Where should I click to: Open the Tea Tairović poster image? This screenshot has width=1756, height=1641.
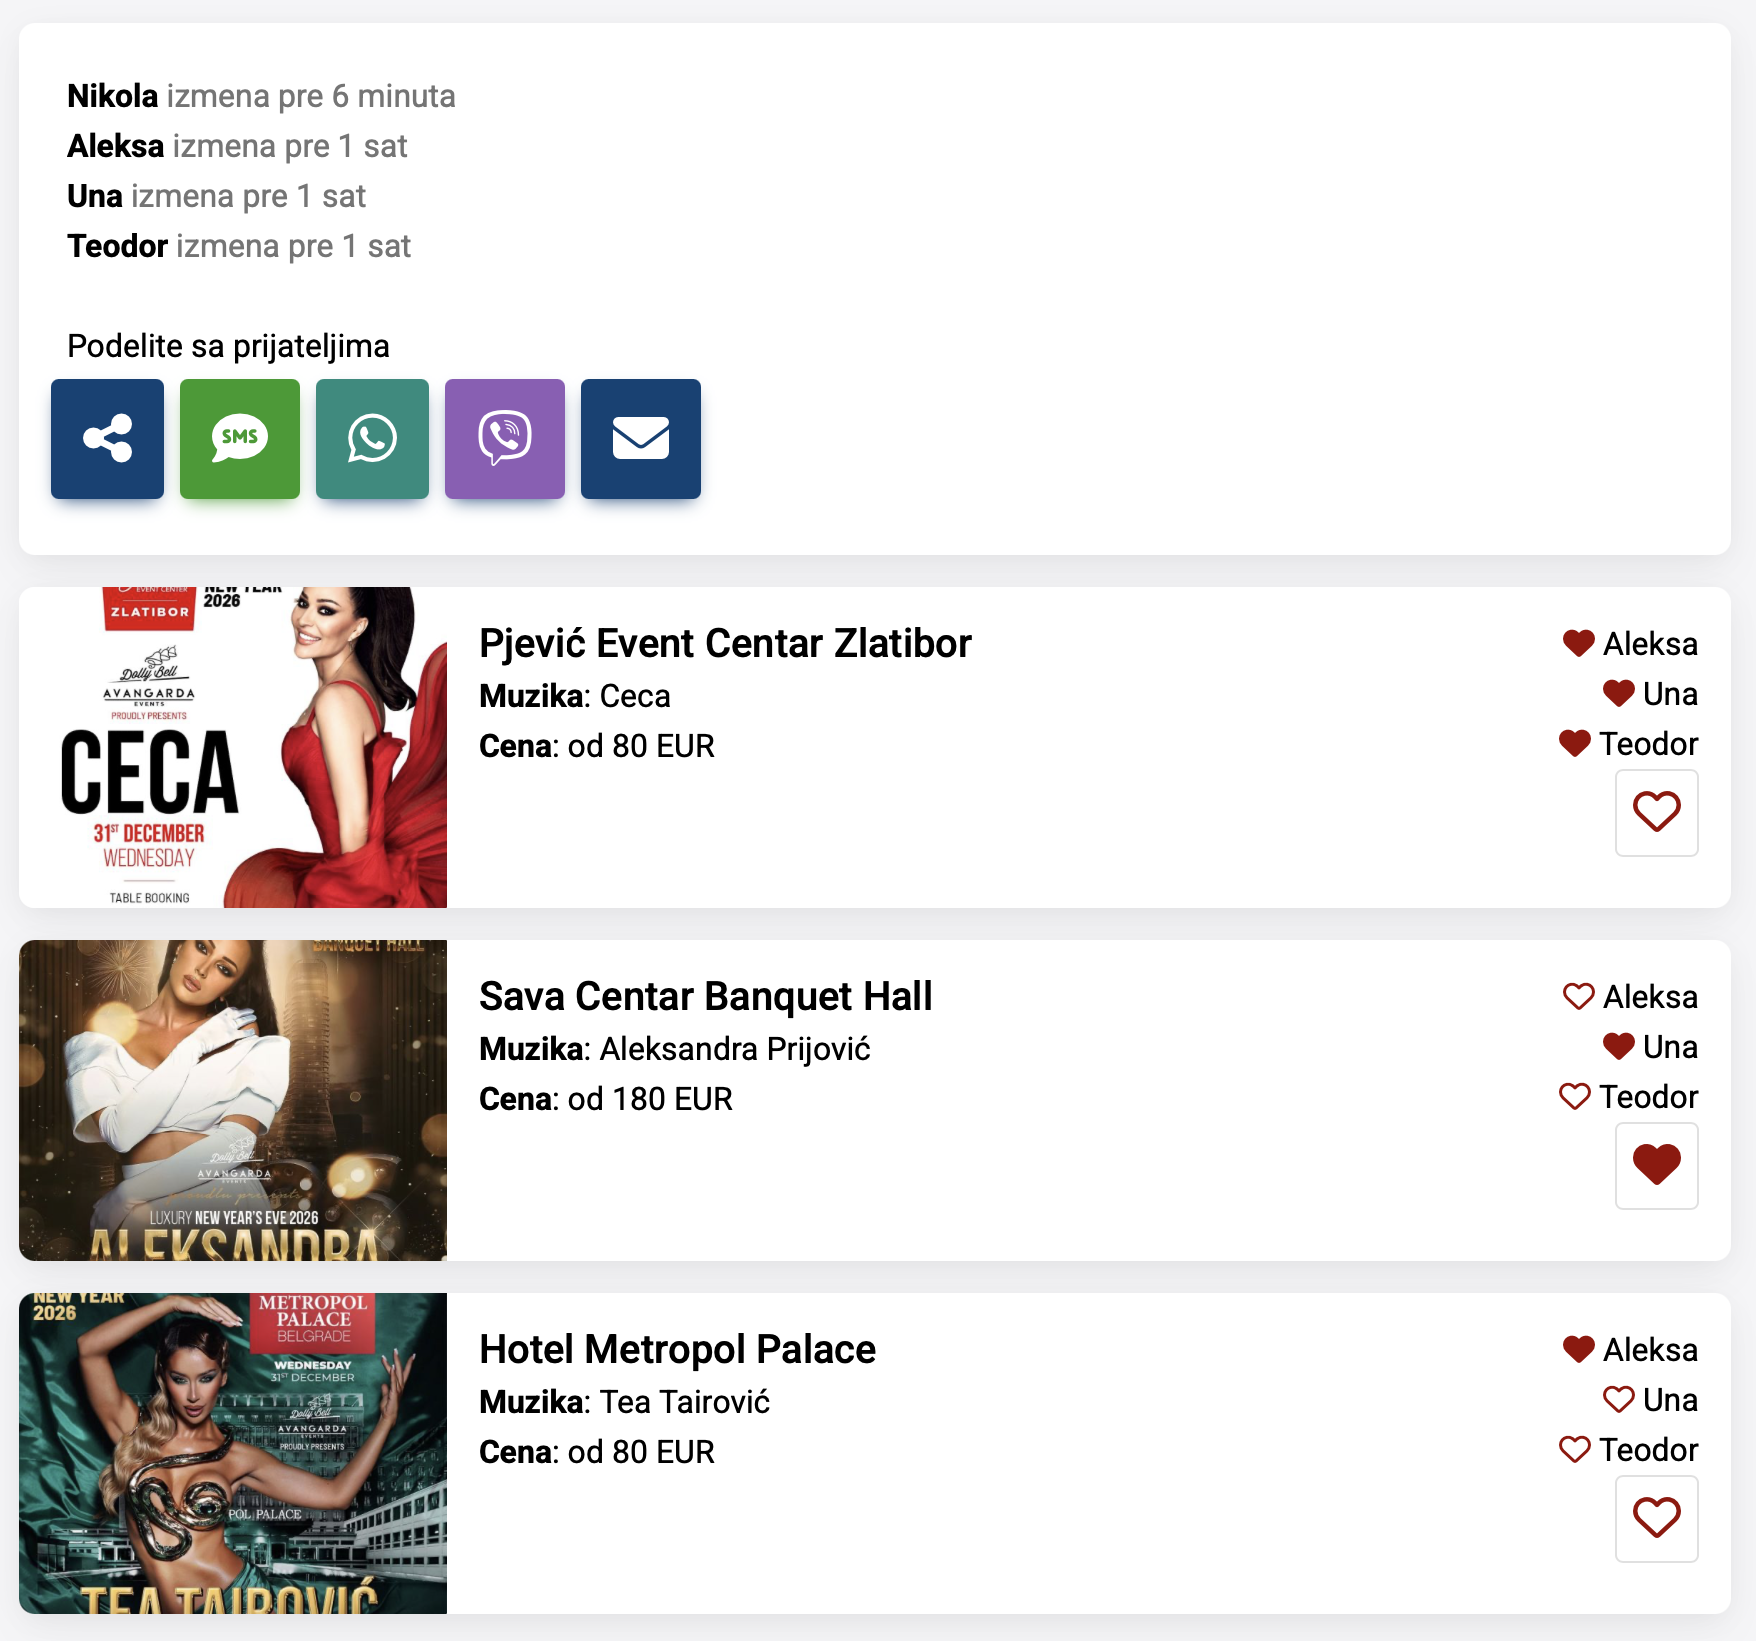pos(233,1453)
